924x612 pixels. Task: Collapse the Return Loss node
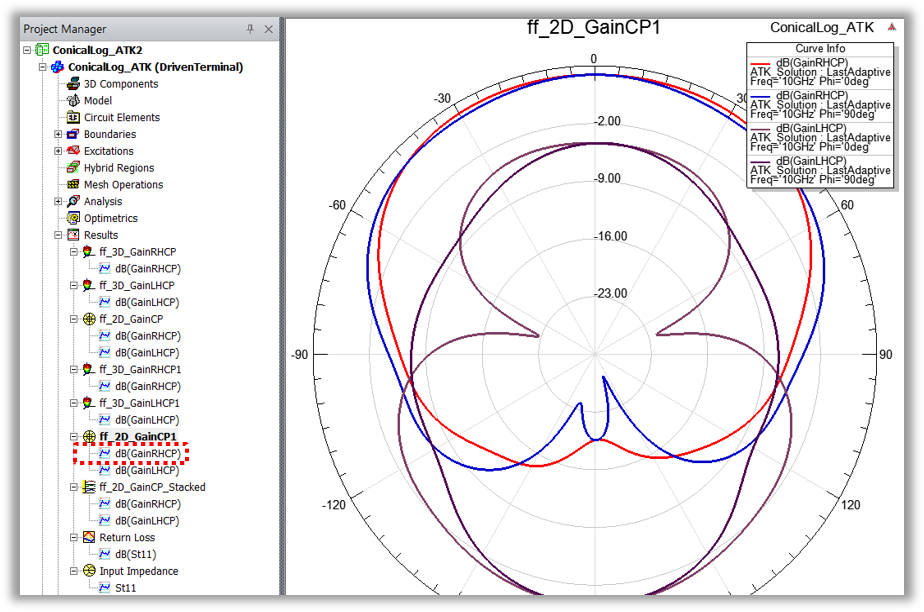[x=74, y=537]
